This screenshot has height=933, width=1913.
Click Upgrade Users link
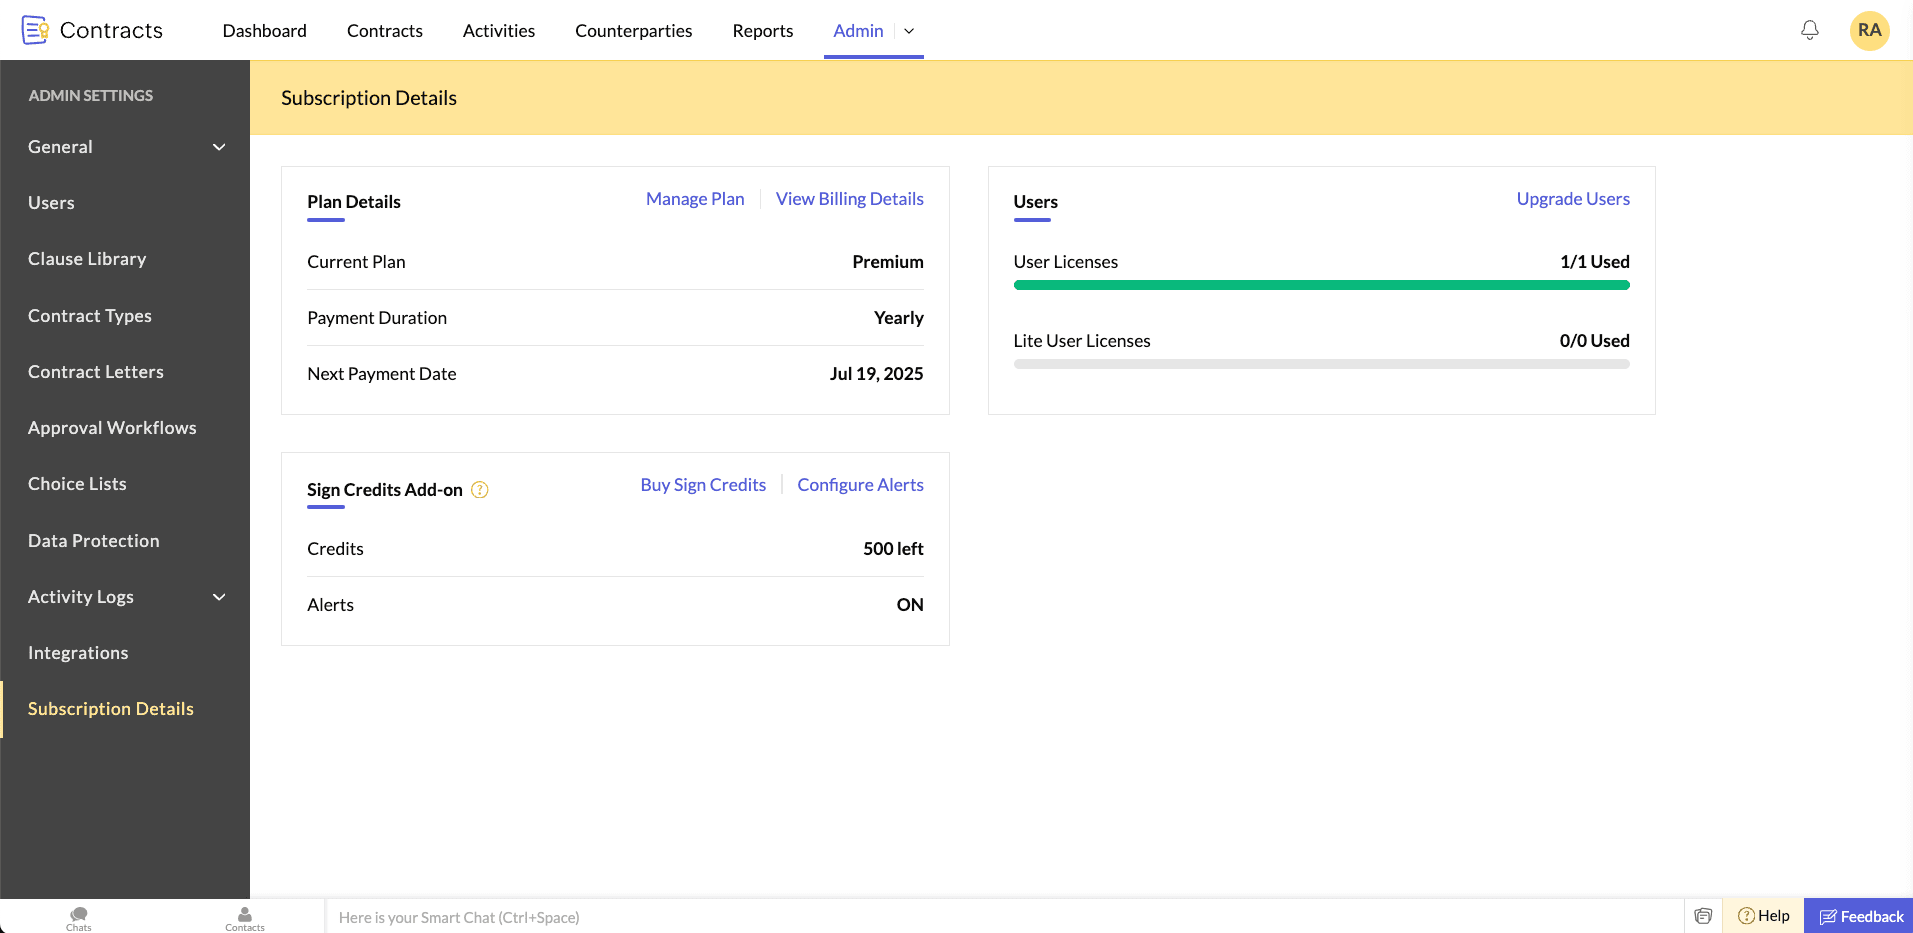tap(1572, 199)
